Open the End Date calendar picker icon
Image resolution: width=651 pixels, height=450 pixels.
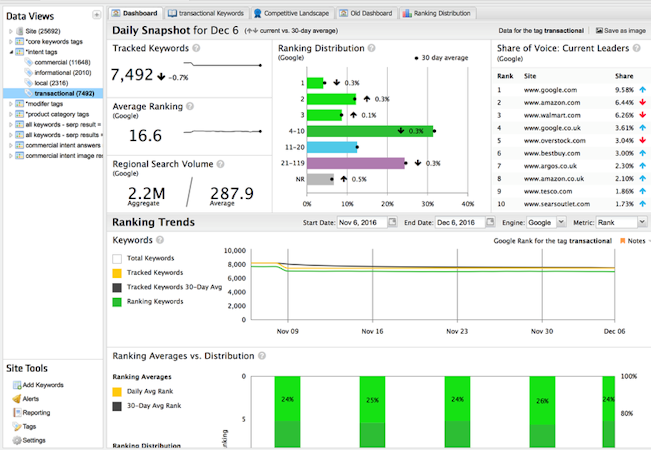tap(490, 222)
